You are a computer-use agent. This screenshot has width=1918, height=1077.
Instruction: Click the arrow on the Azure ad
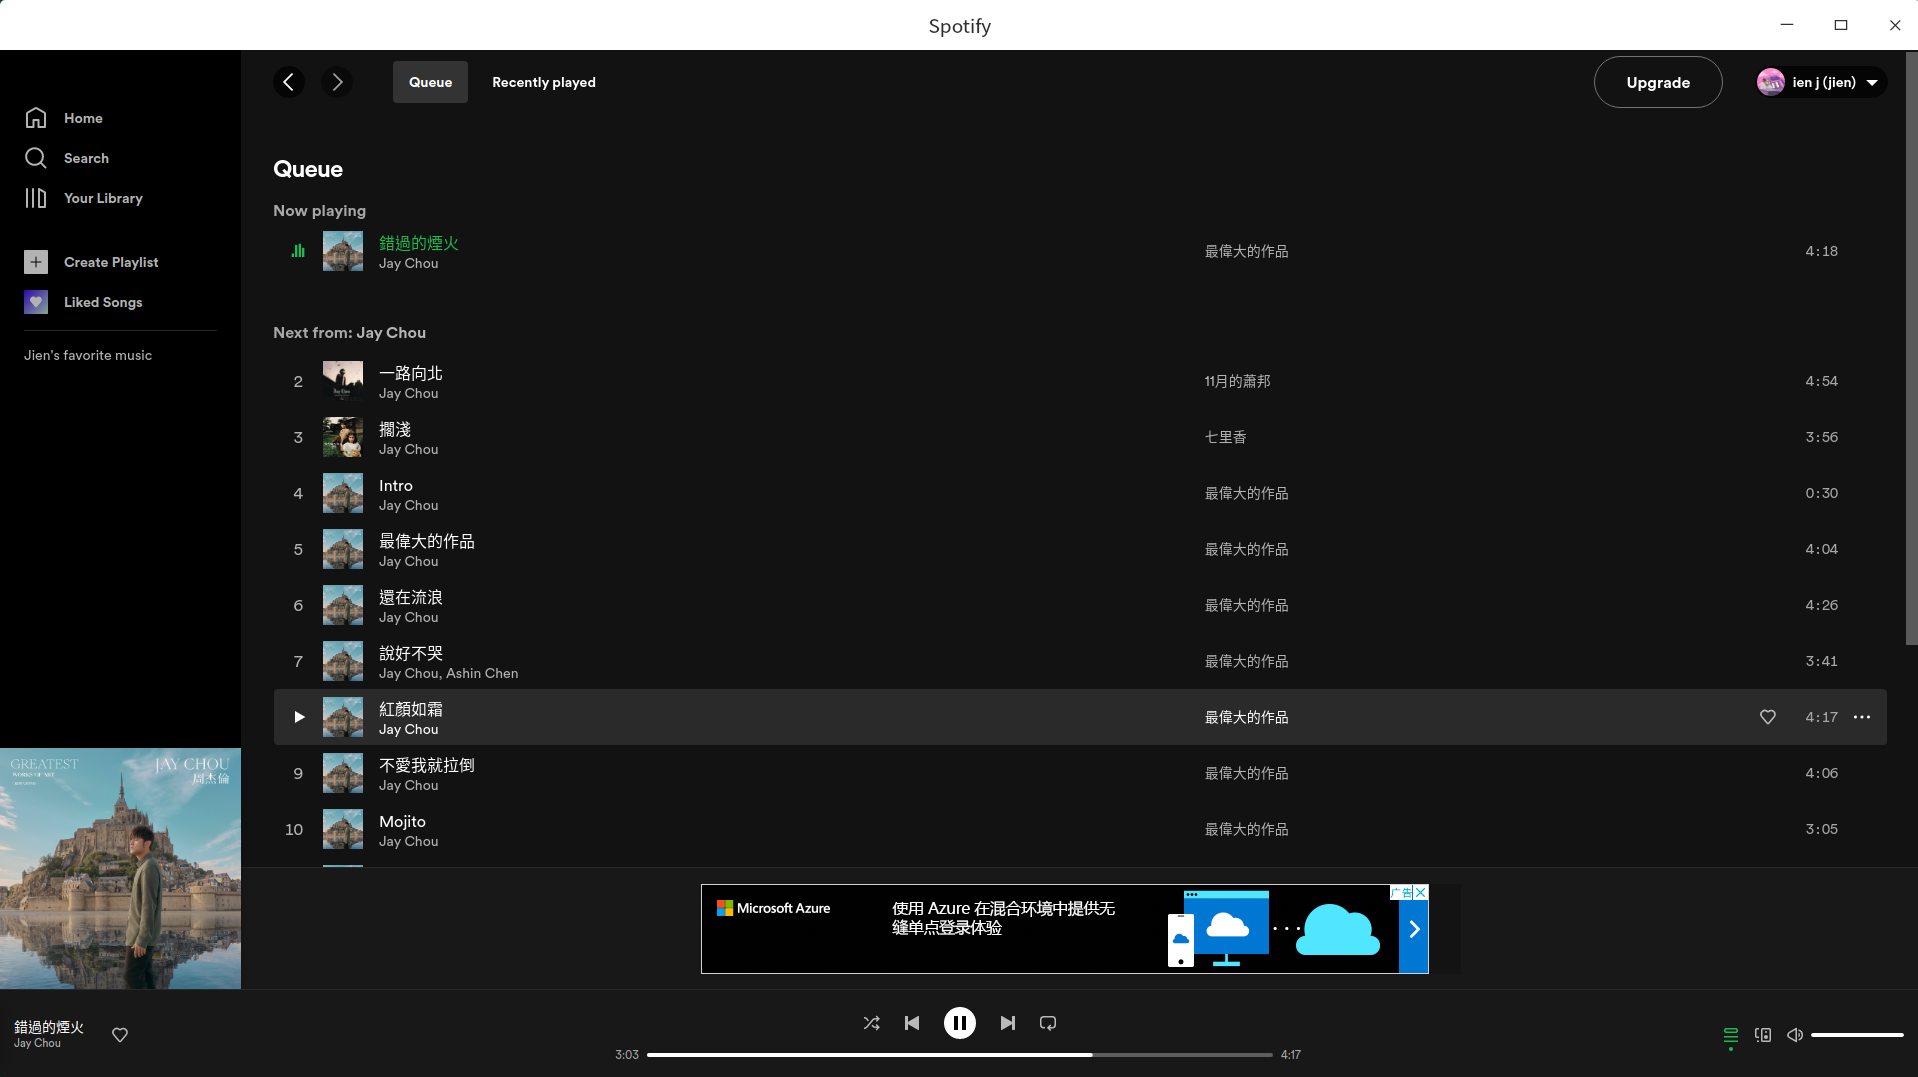coord(1413,930)
